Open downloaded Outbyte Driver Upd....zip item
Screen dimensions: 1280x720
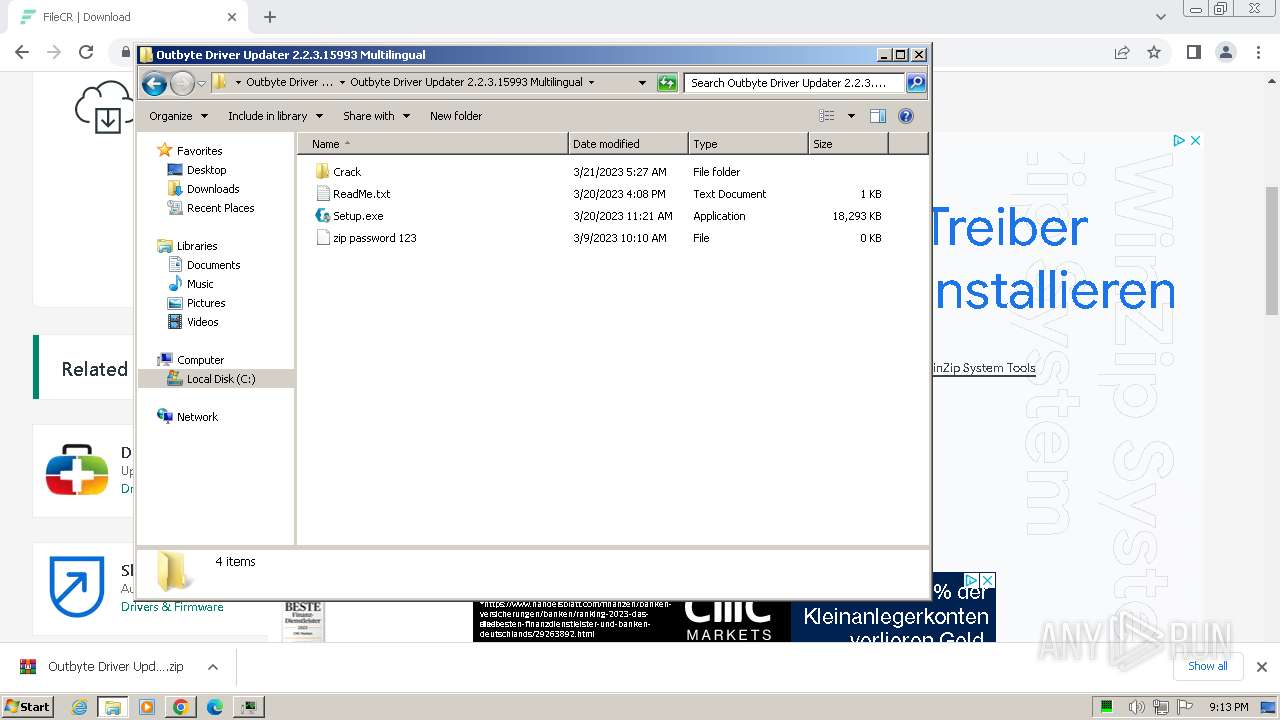coord(104,666)
